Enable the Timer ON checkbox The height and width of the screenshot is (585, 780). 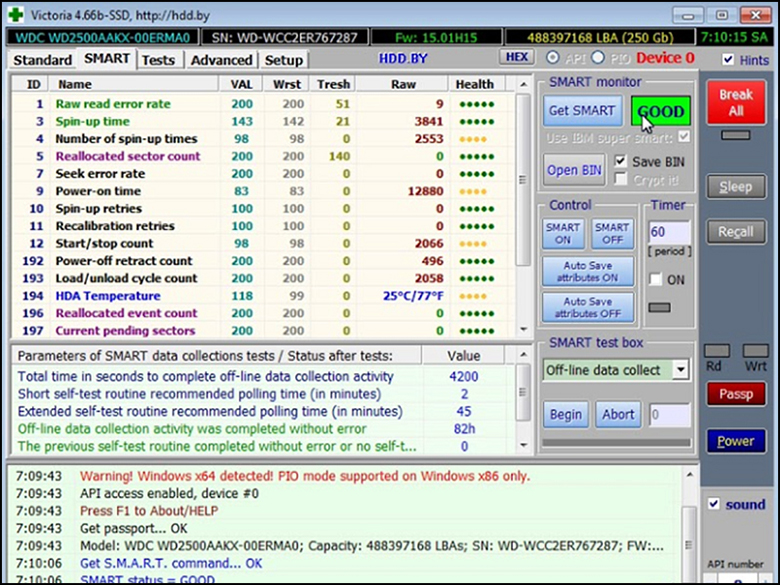click(x=656, y=281)
